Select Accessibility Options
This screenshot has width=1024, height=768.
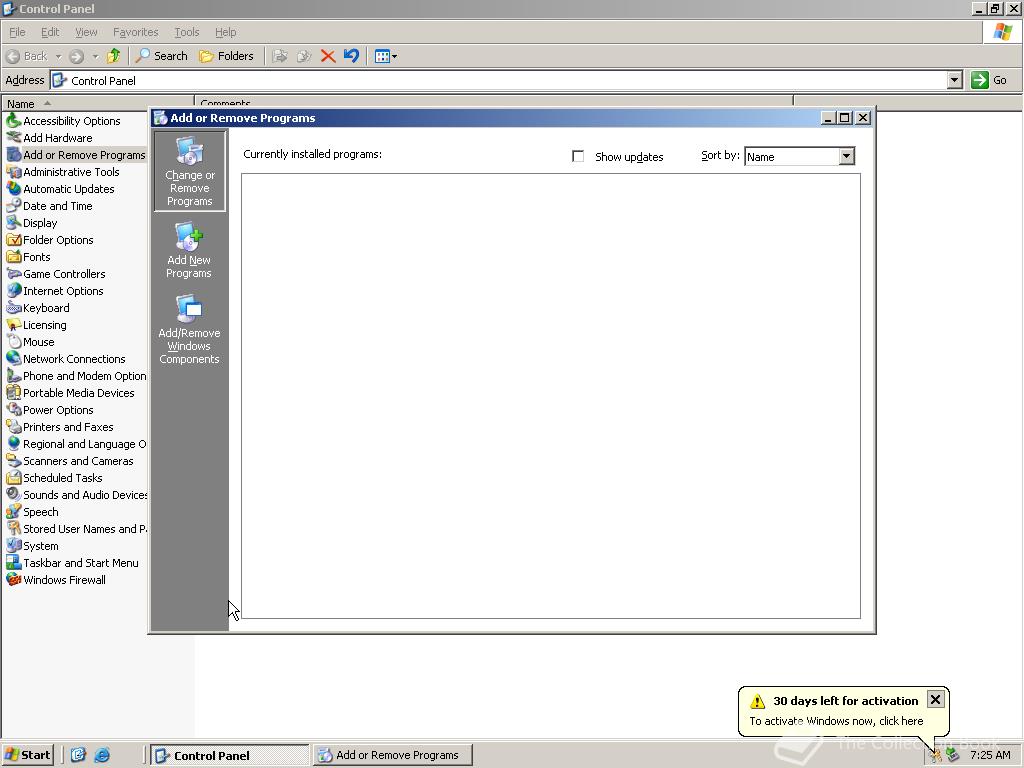[x=63, y=121]
